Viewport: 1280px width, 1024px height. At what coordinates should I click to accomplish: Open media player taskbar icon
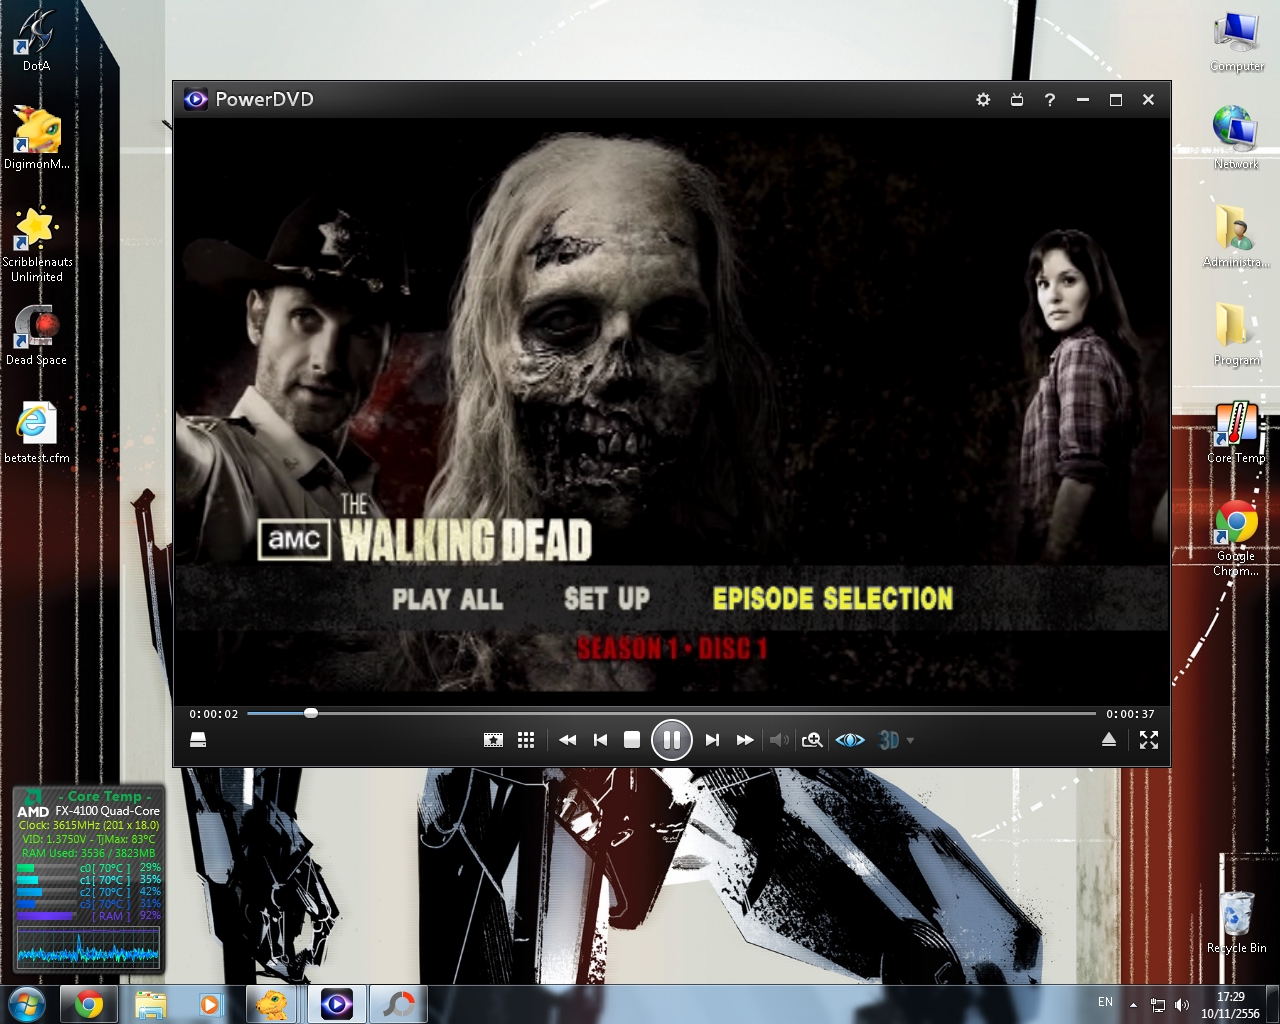pyautogui.click(x=210, y=1004)
